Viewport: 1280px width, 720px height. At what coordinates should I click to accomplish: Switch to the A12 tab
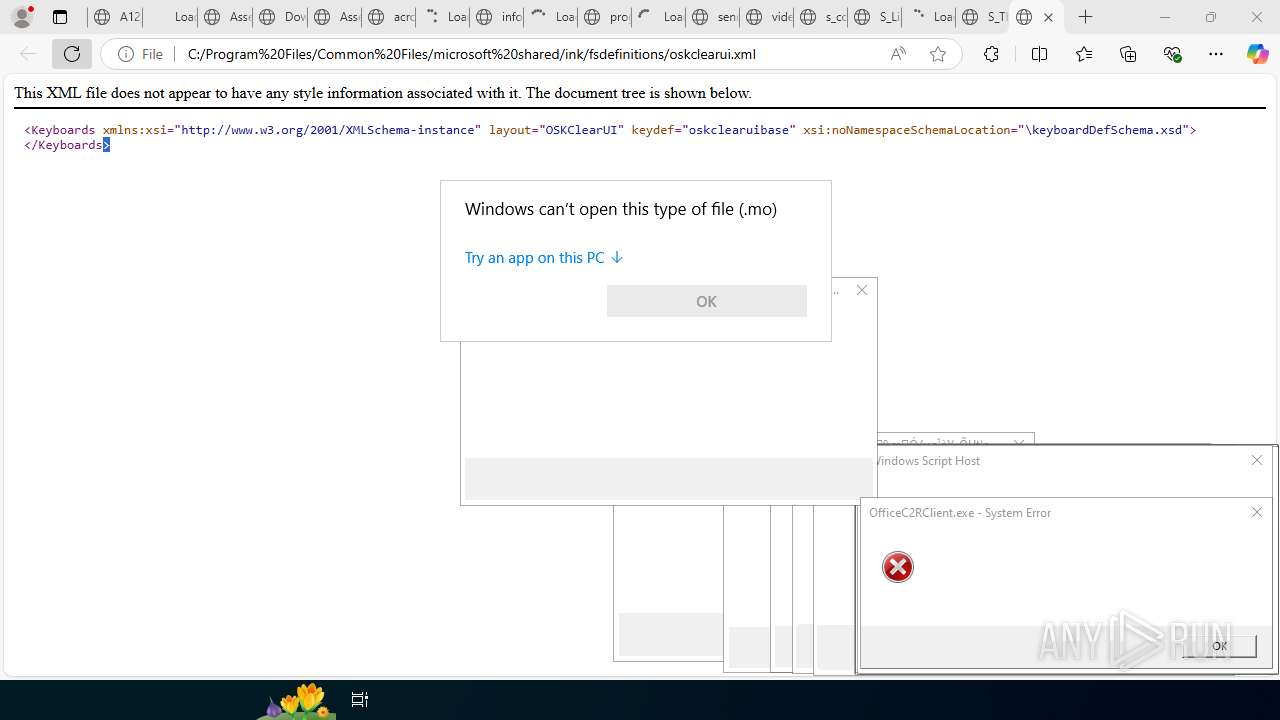pyautogui.click(x=116, y=17)
